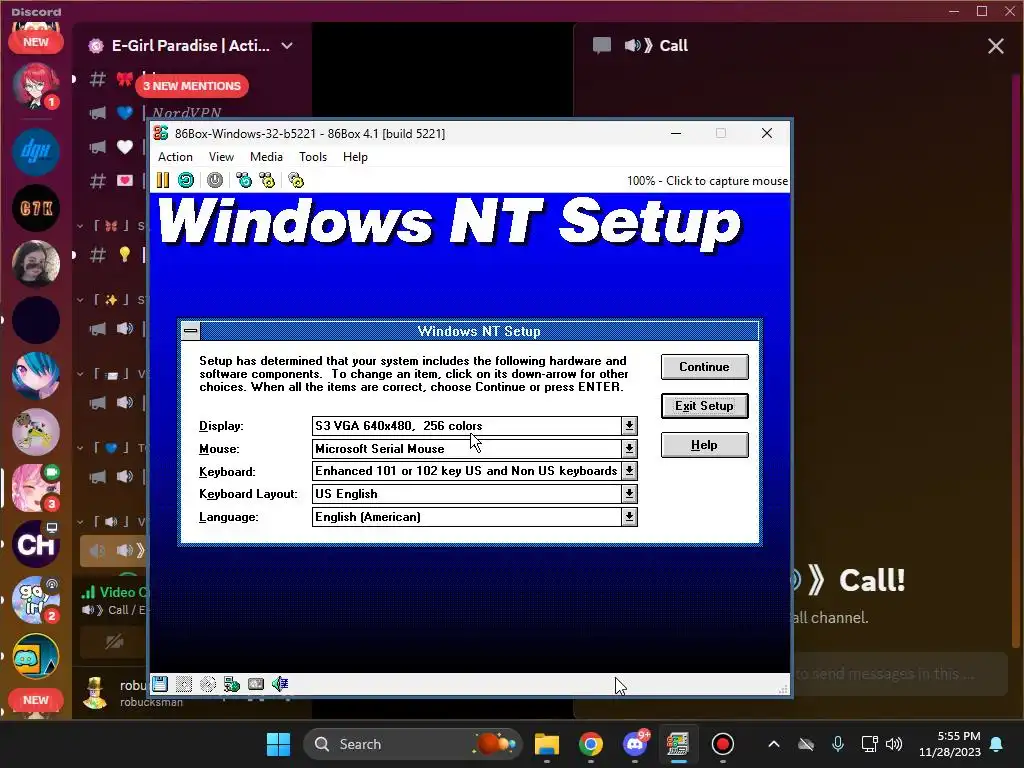
Task: Click the grayed hard disk status icon
Action: (x=184, y=684)
